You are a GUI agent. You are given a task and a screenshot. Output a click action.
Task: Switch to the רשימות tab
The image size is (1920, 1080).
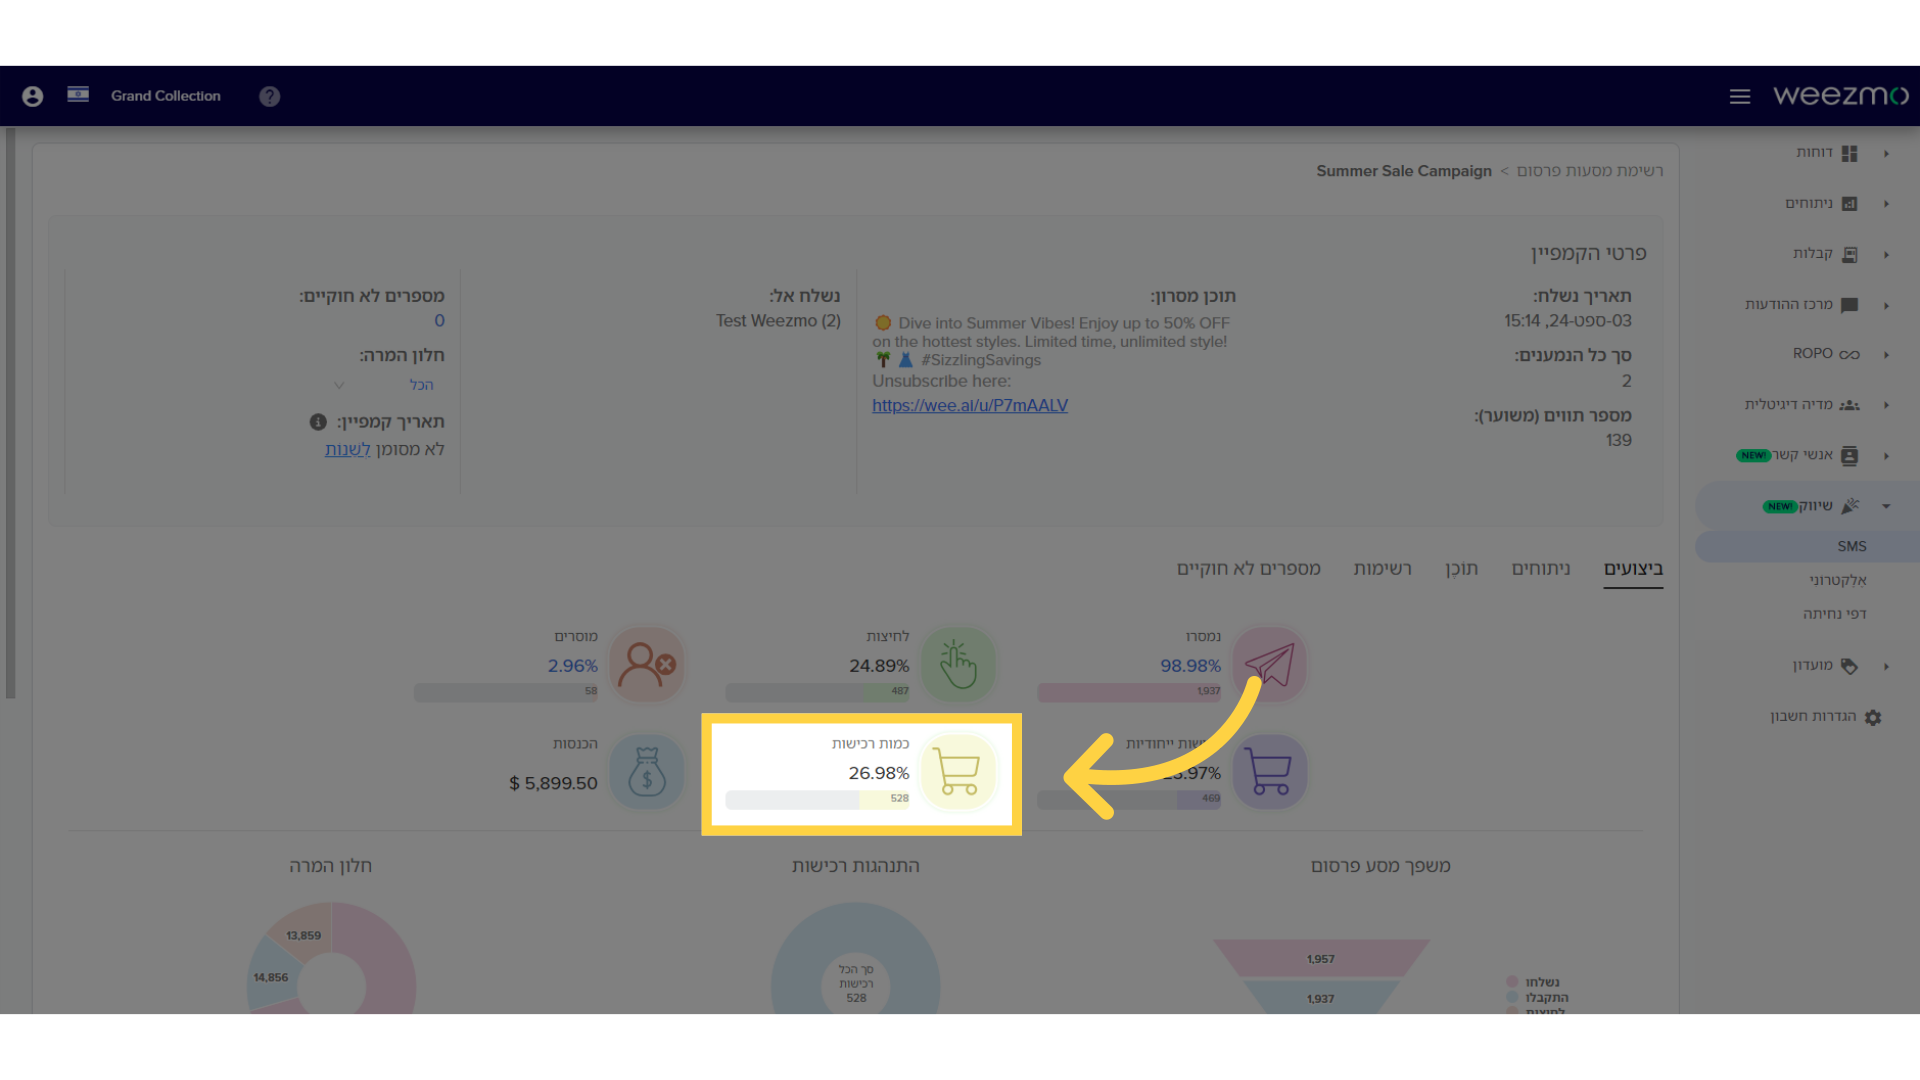click(1382, 568)
